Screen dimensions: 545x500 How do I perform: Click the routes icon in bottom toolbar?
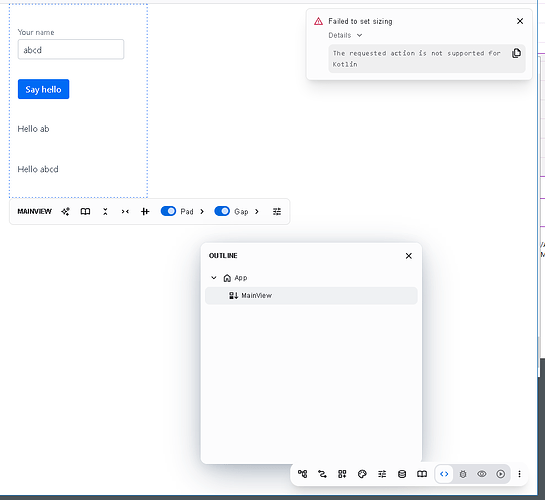[322, 474]
